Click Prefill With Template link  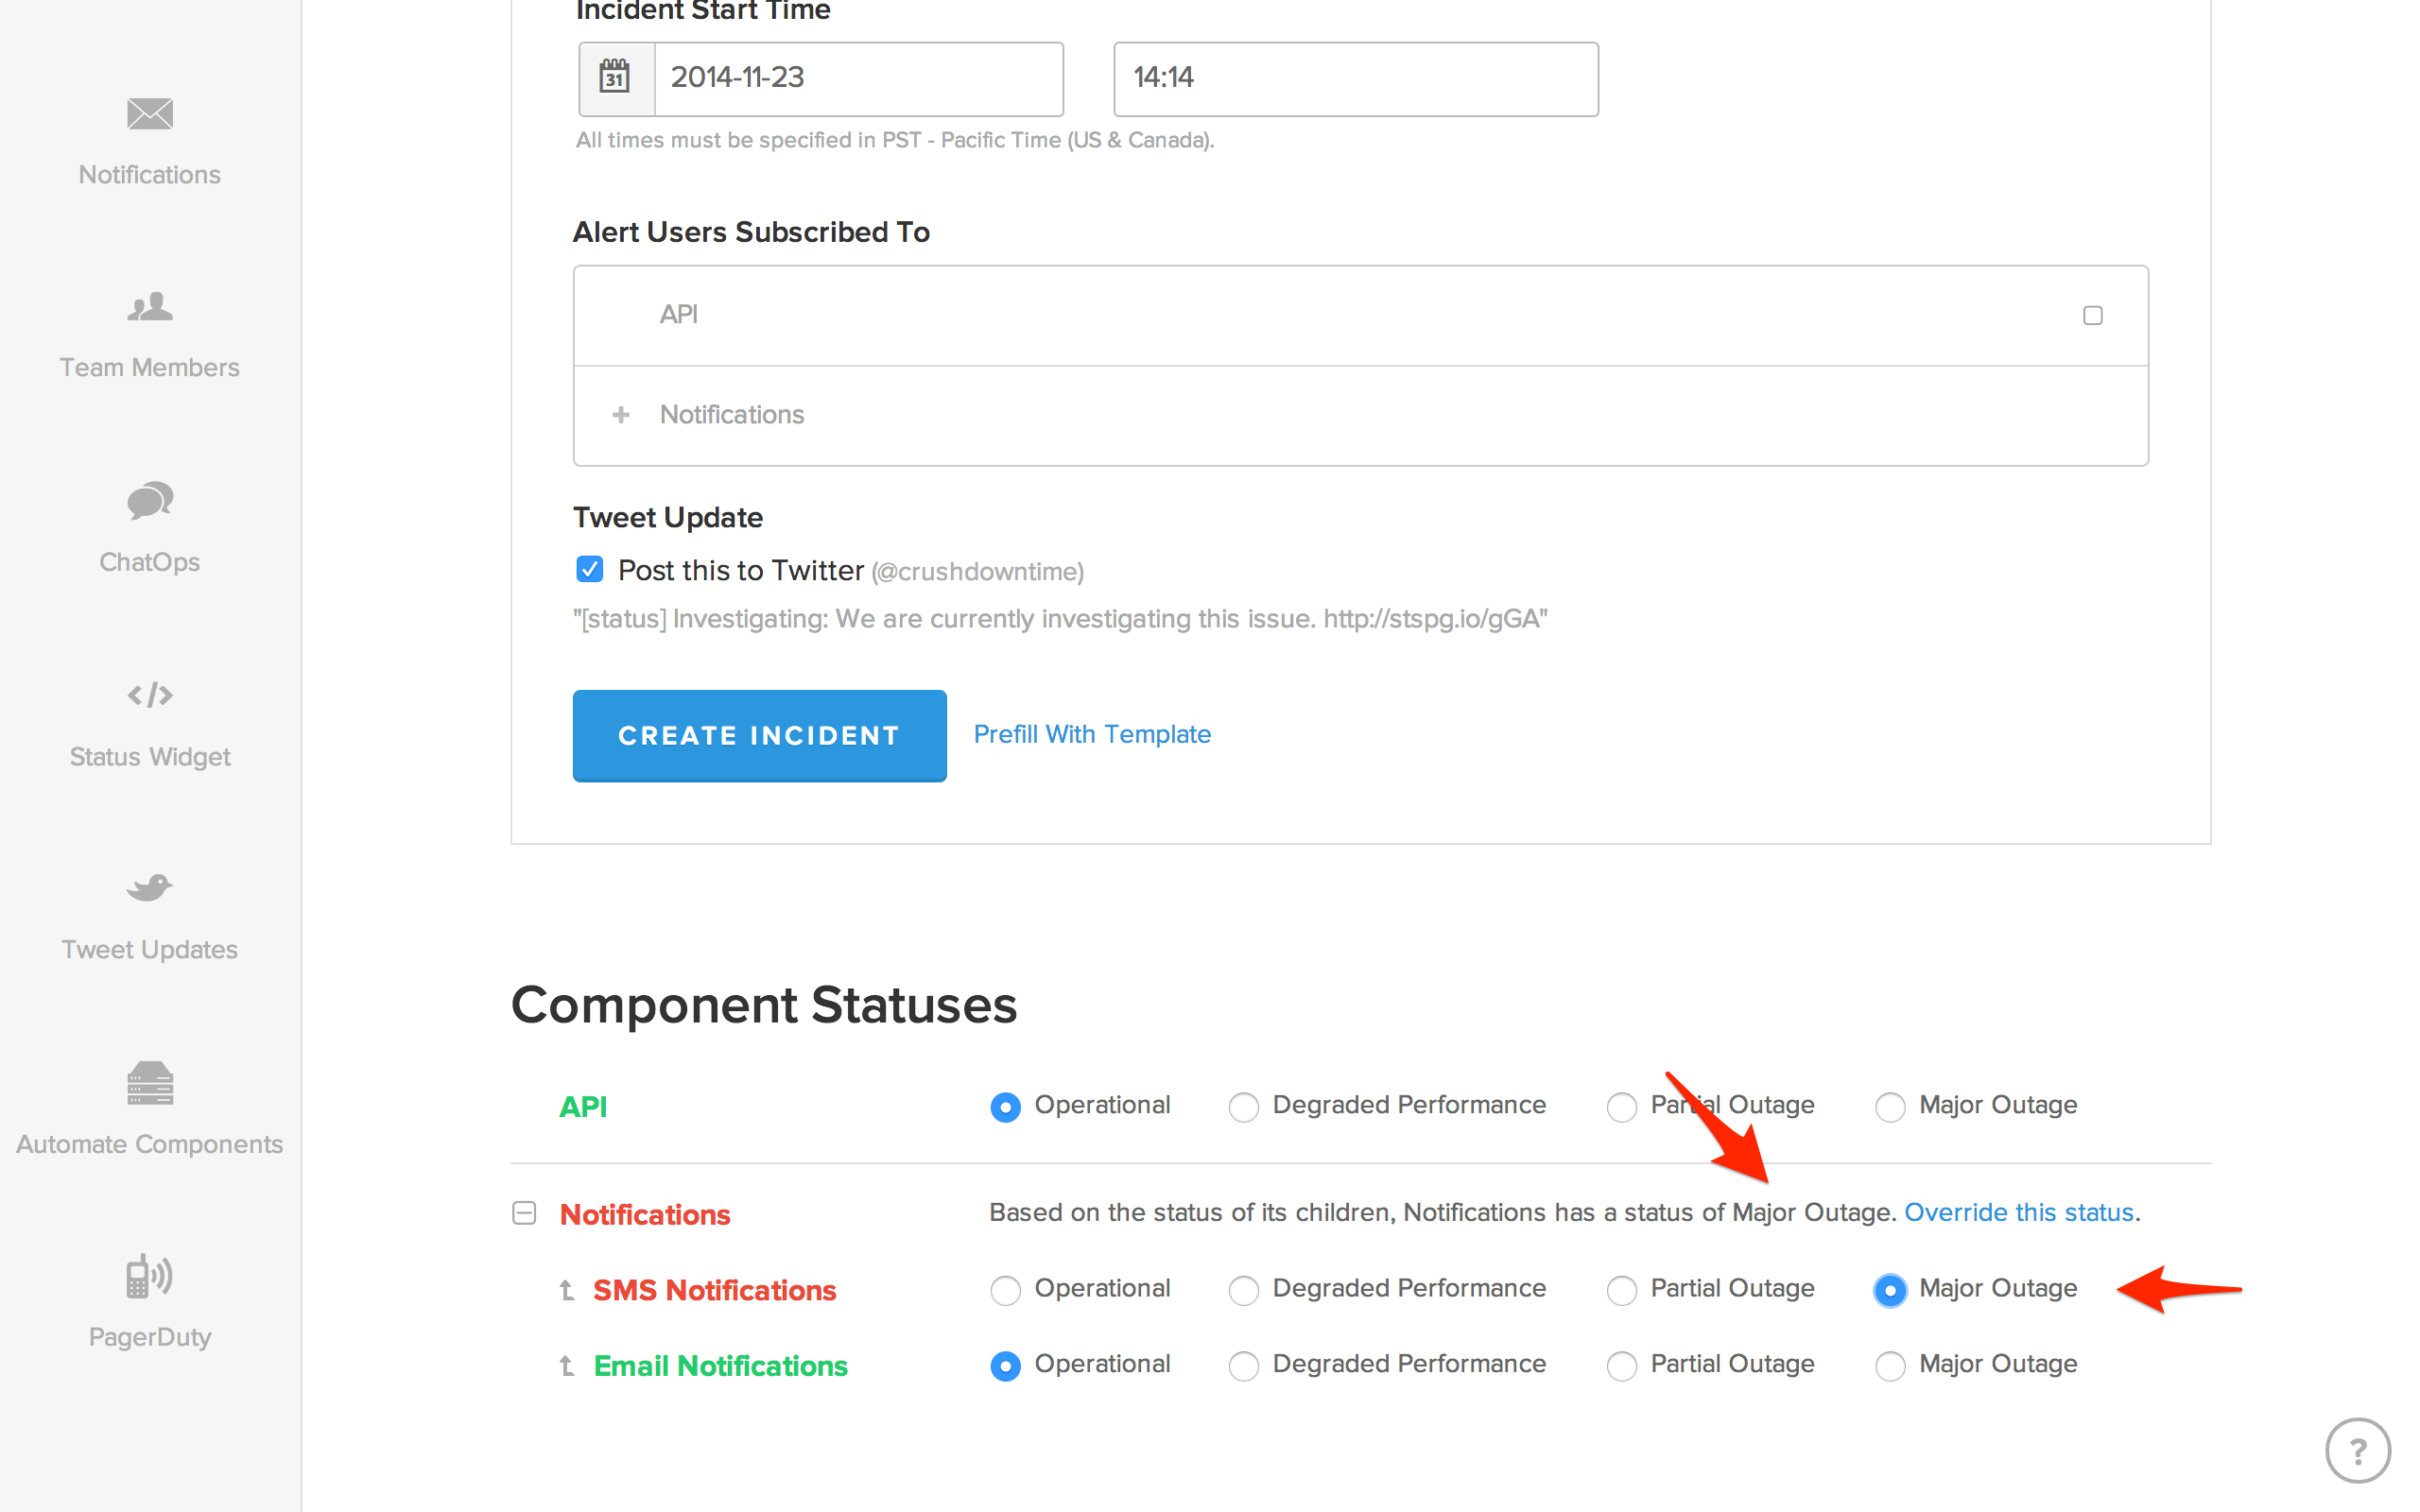(1092, 735)
